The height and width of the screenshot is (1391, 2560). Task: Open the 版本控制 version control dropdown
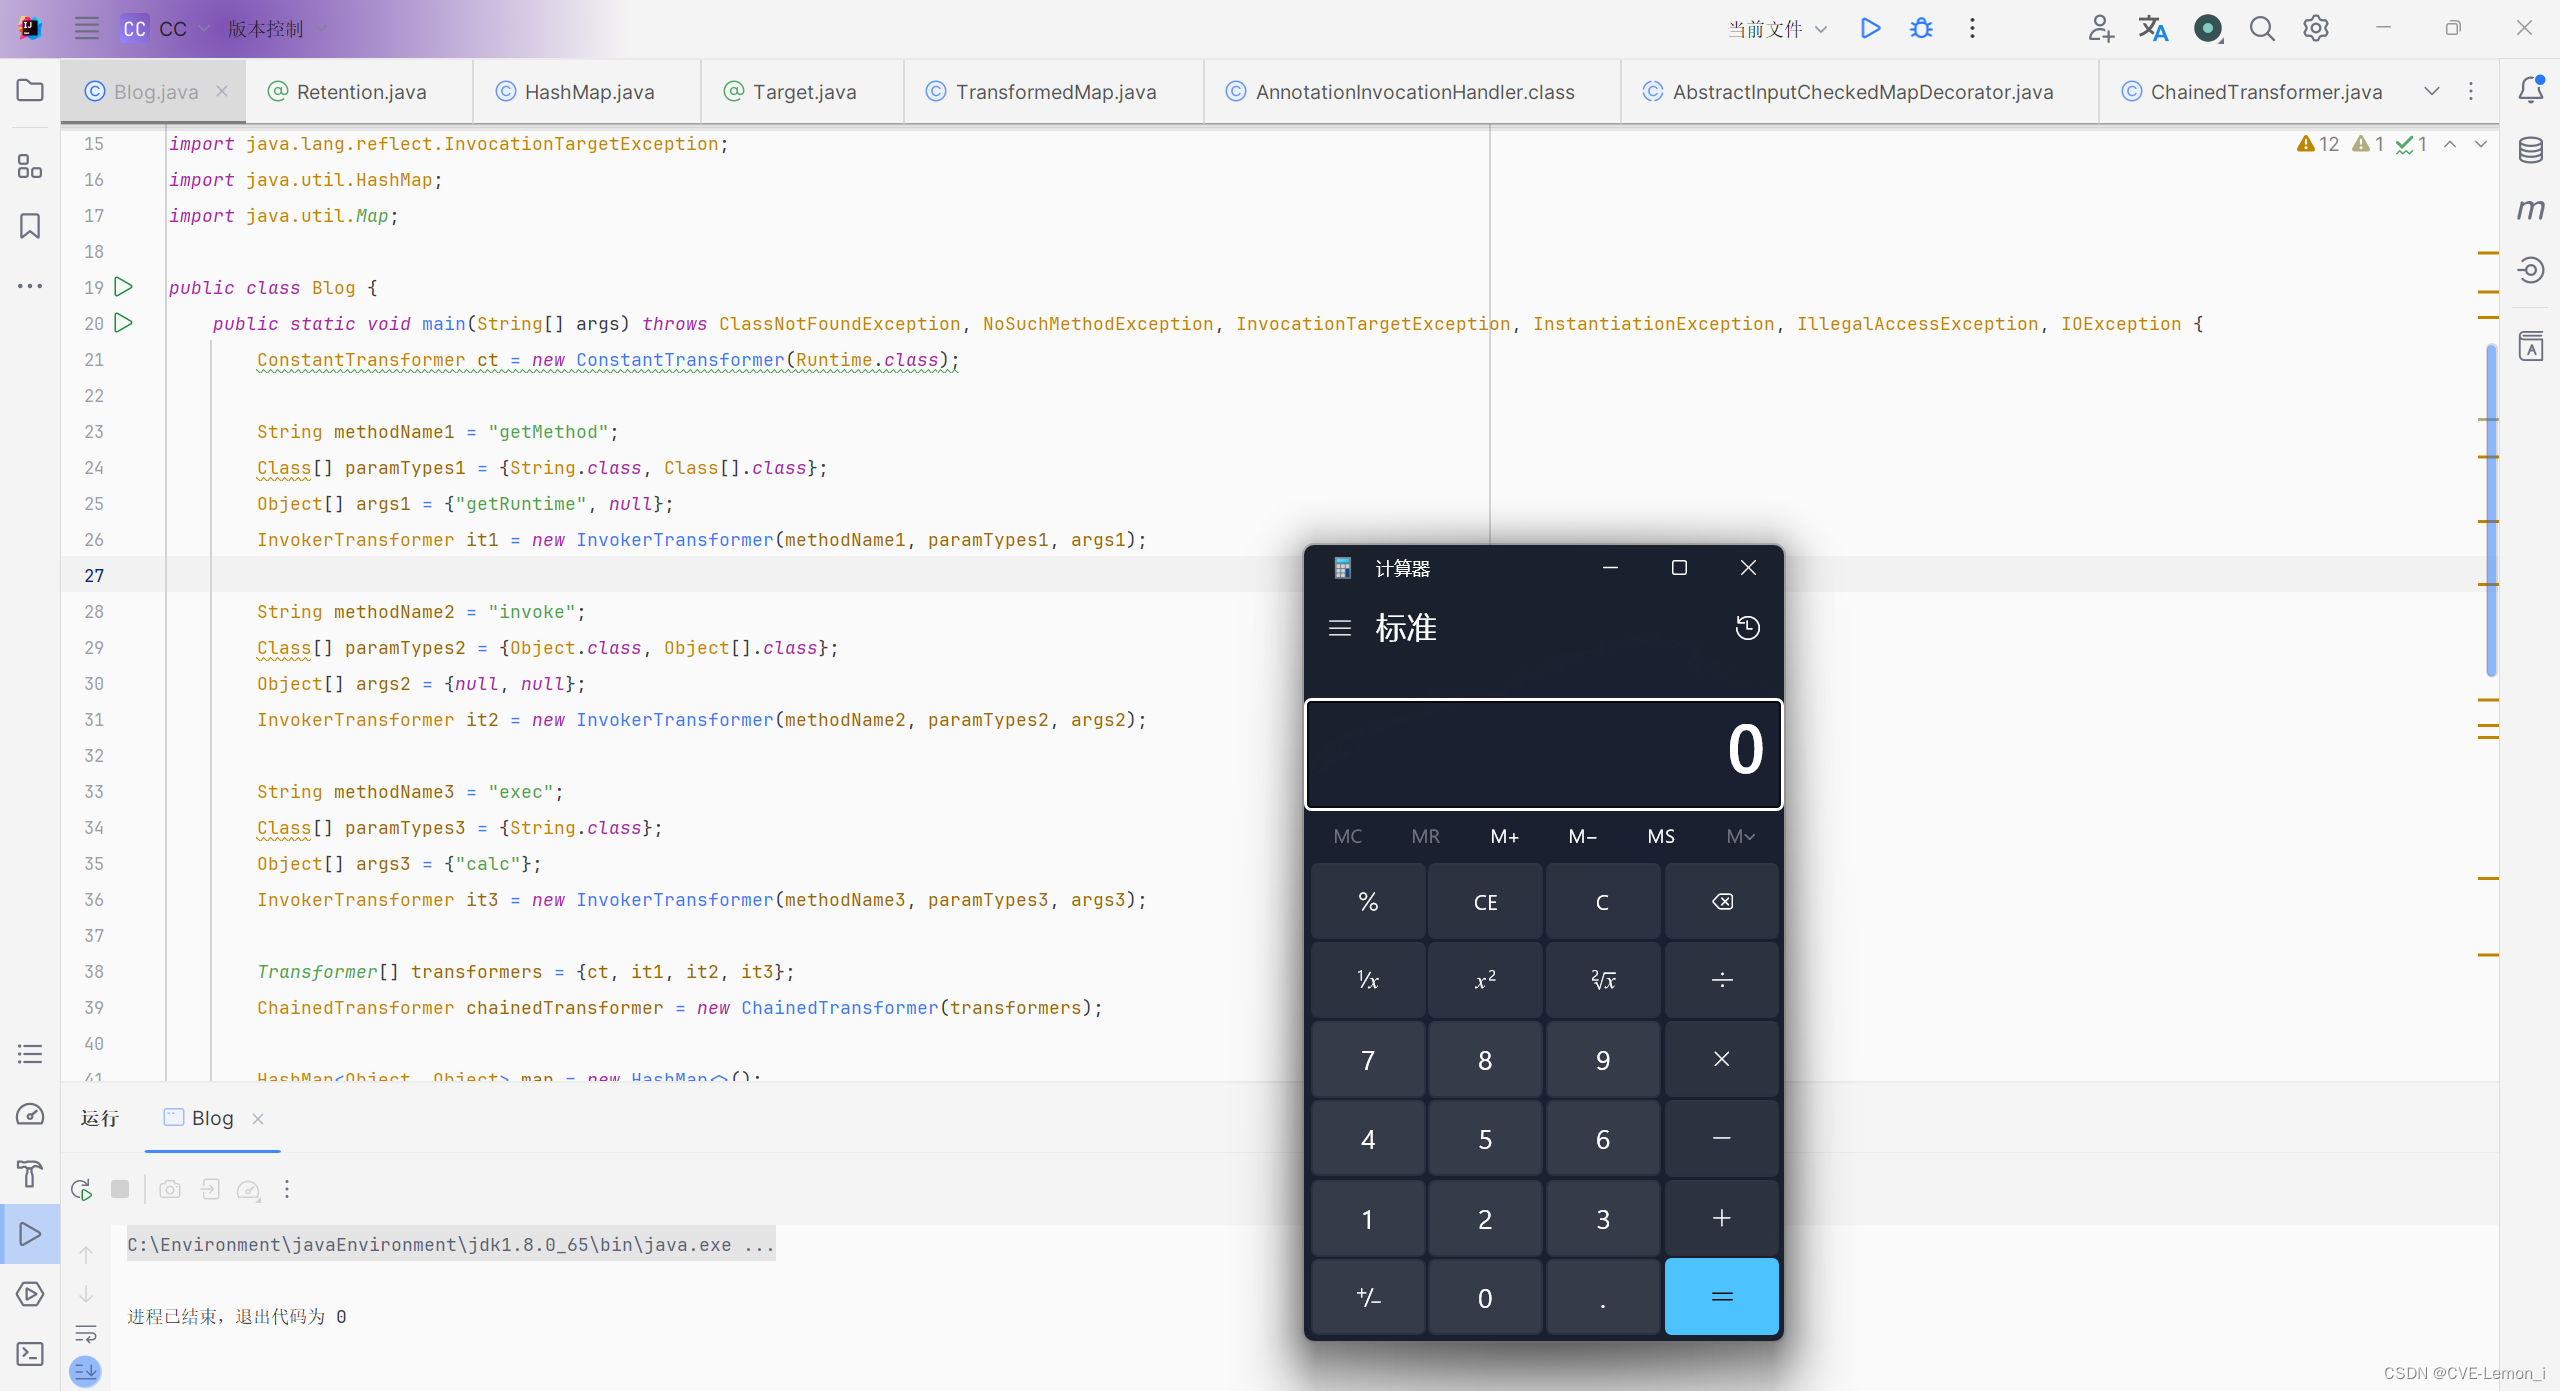[x=276, y=29]
